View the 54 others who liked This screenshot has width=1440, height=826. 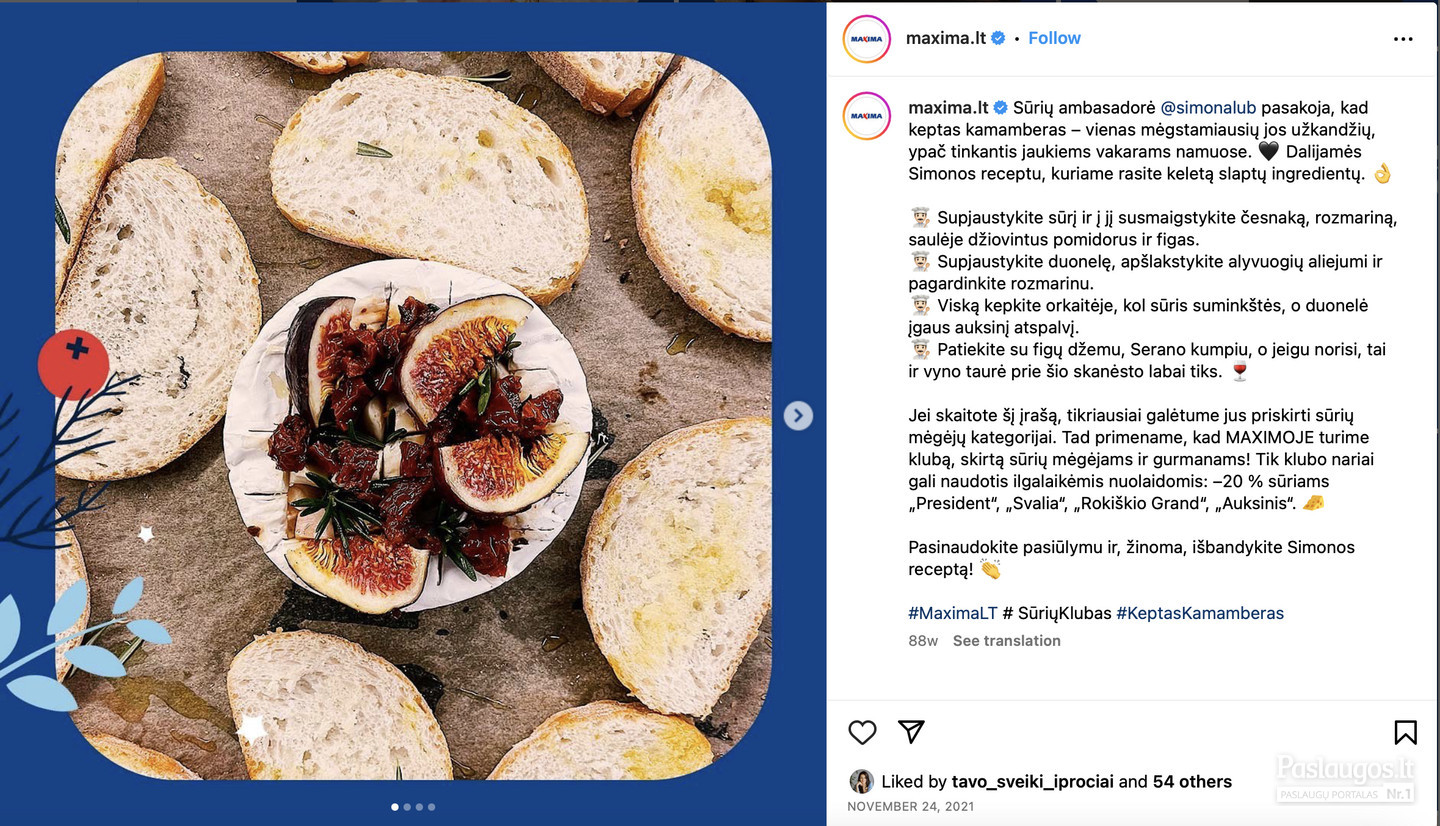(1193, 782)
